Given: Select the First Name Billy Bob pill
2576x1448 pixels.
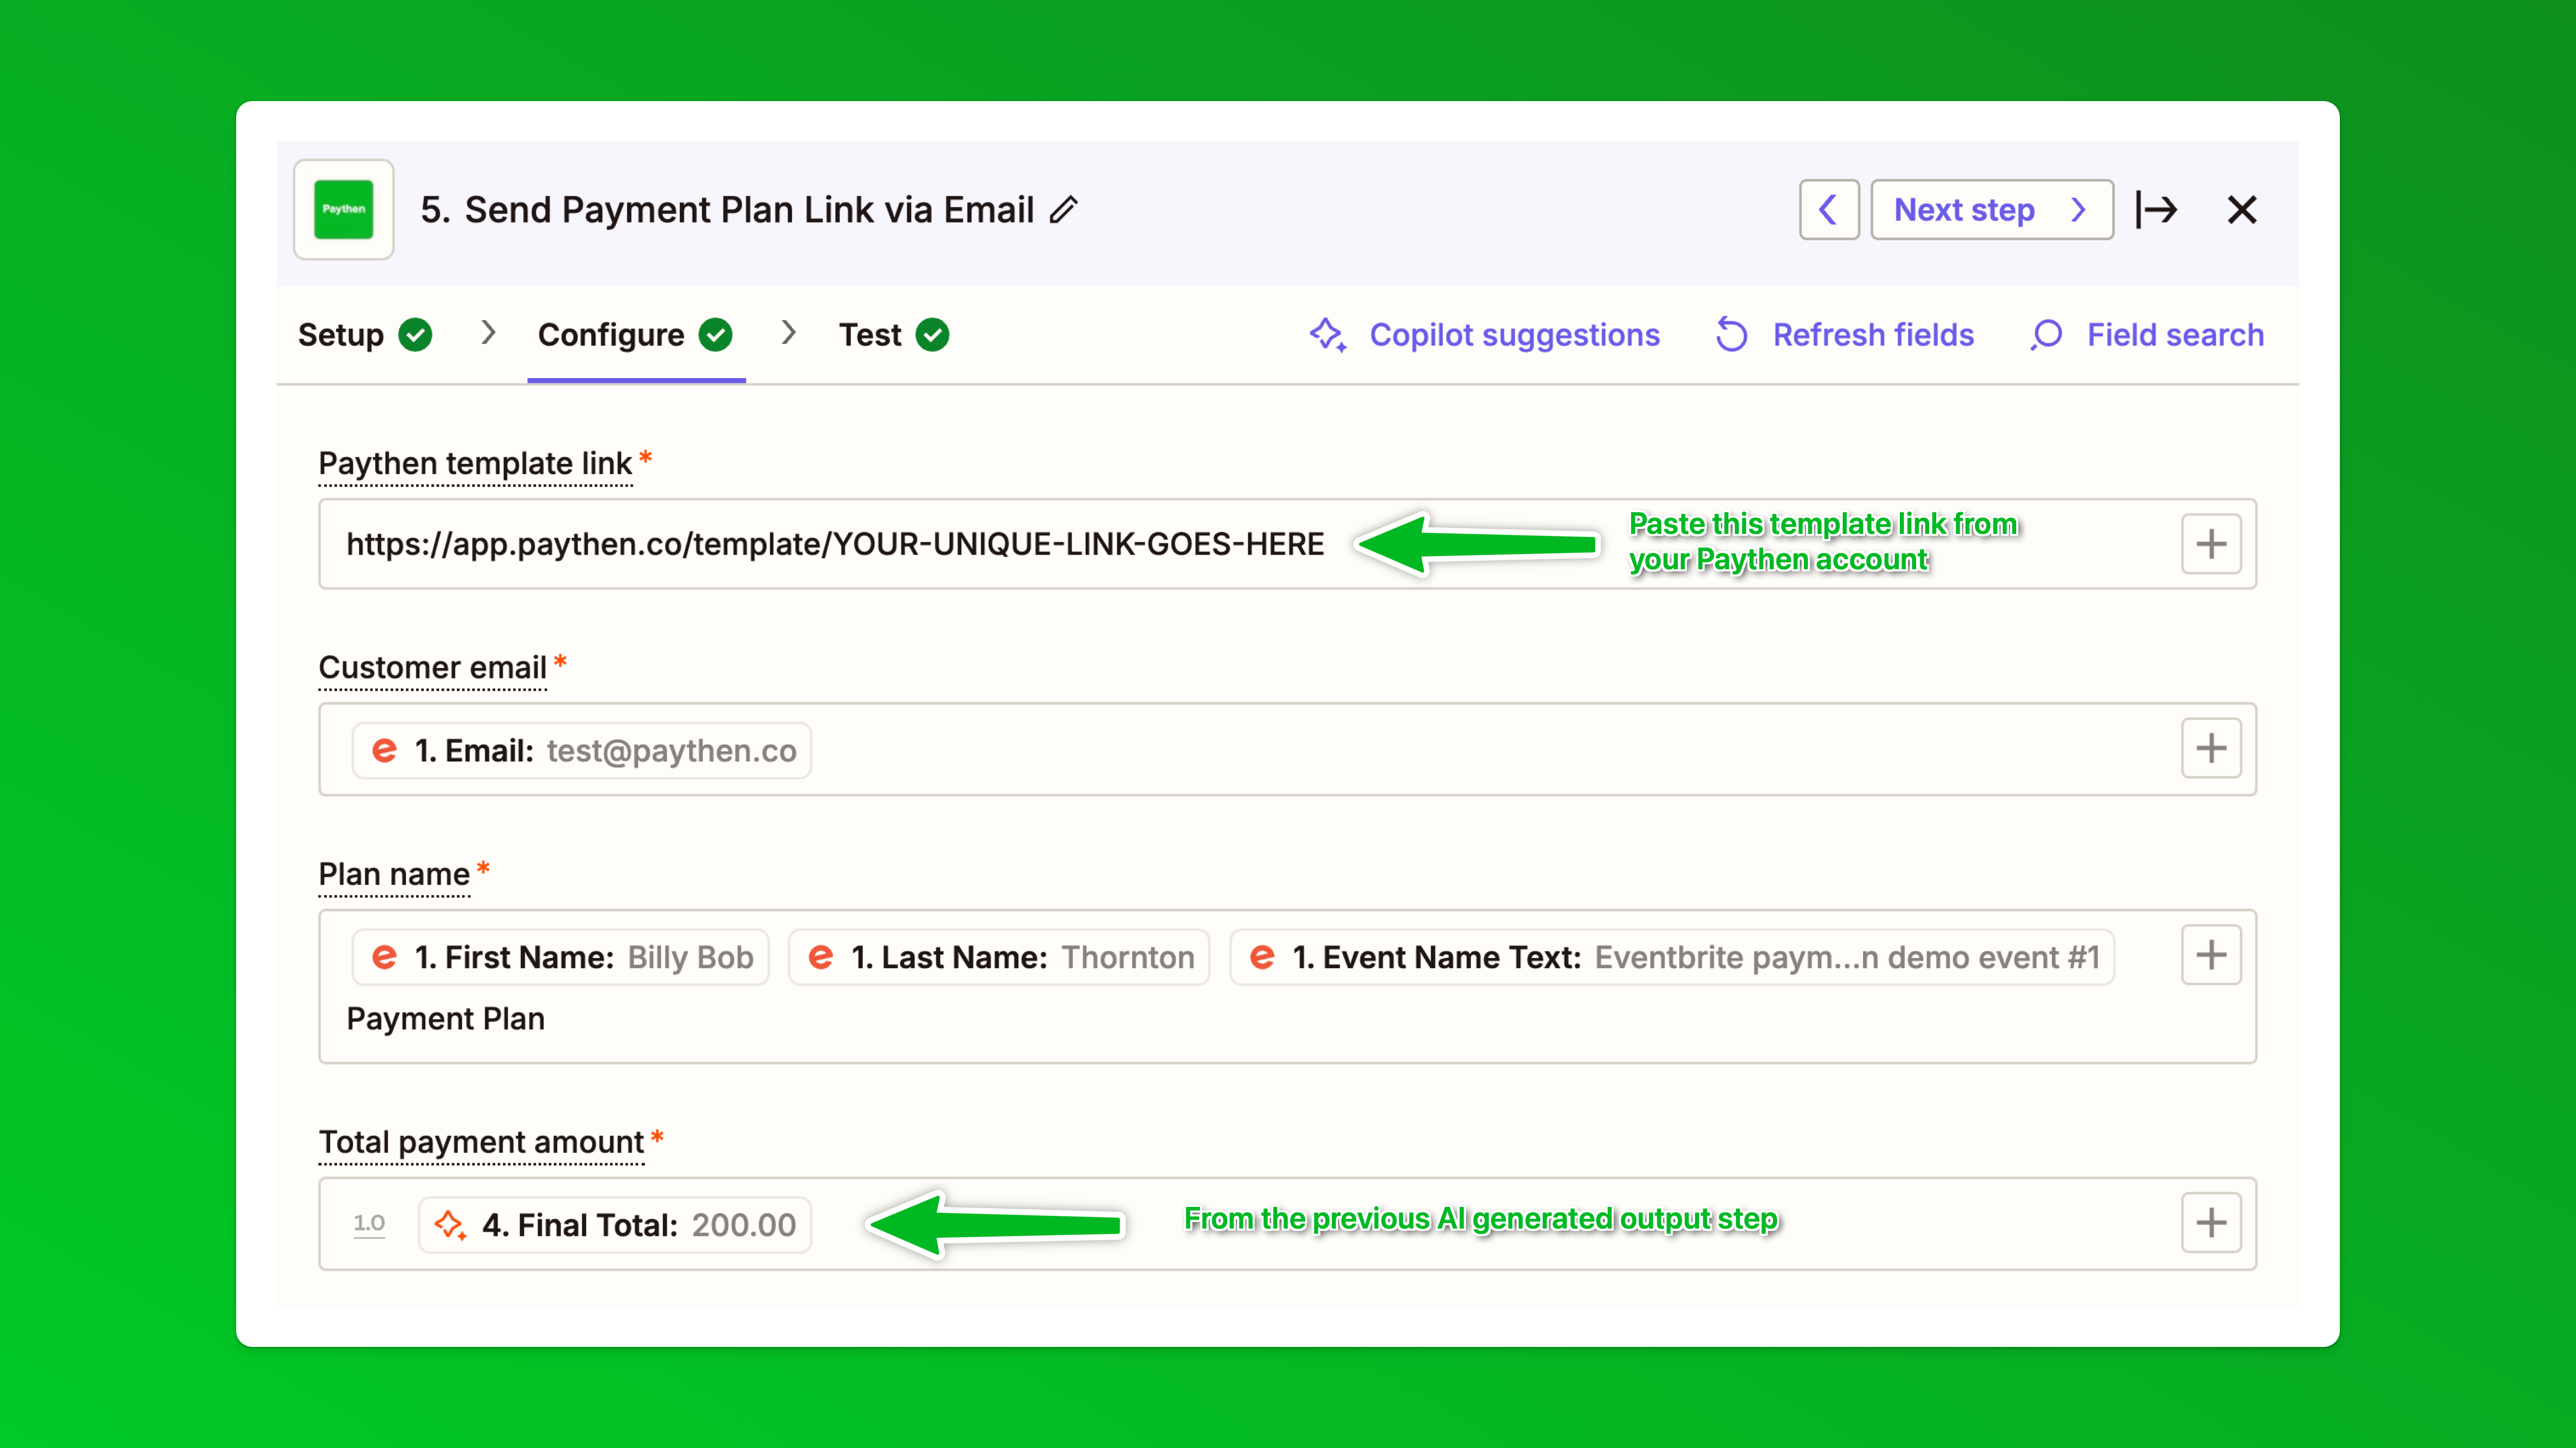Looking at the screenshot, I should [x=560, y=957].
